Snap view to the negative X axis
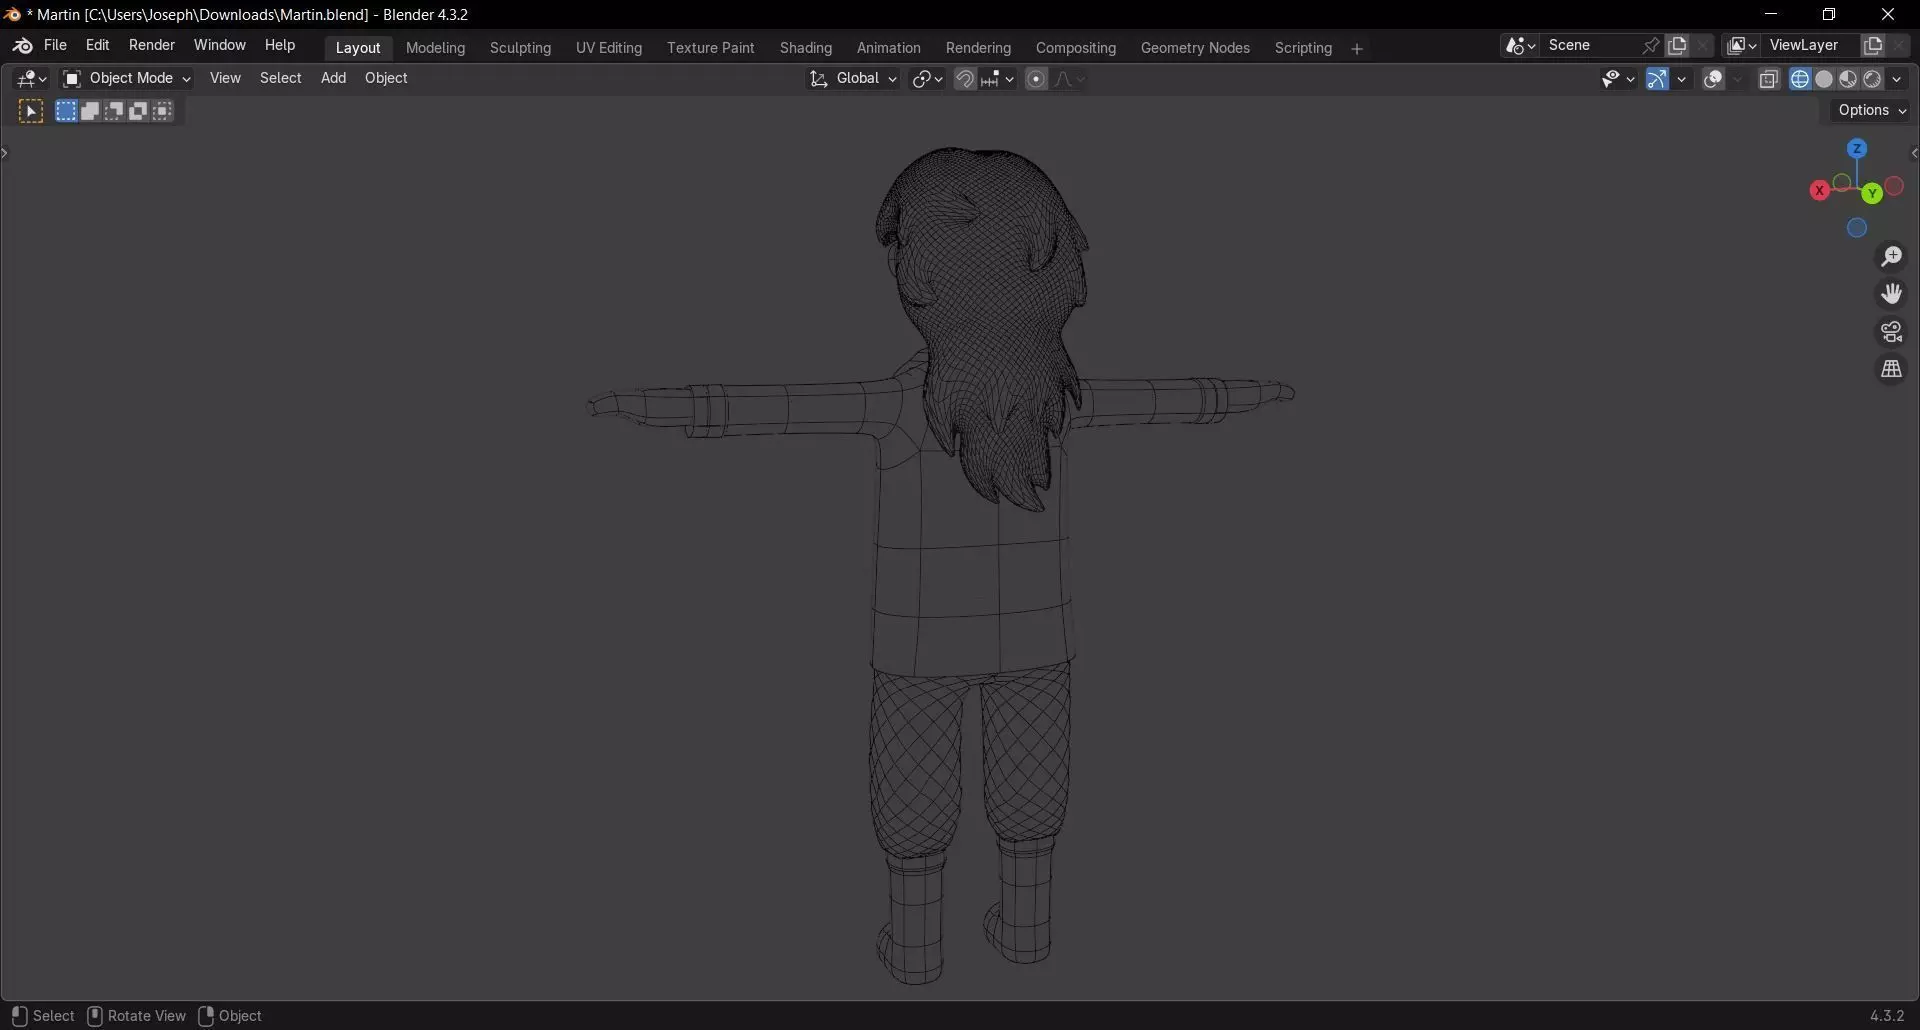Image resolution: width=1920 pixels, height=1030 pixels. pyautogui.click(x=1894, y=187)
